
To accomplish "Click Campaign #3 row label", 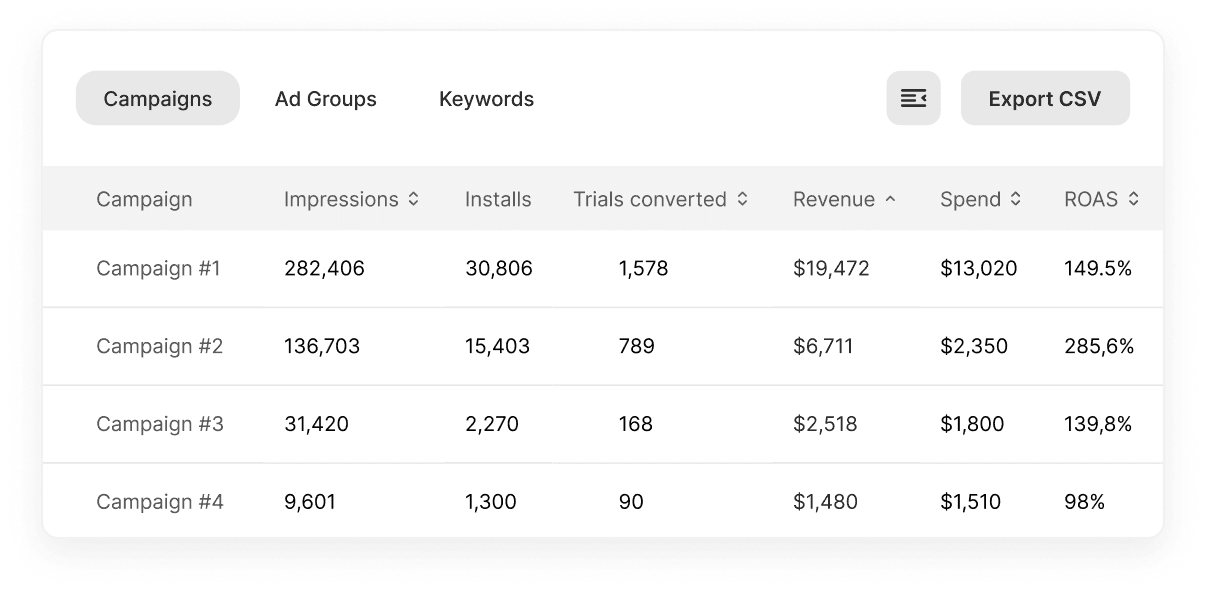I will click(x=158, y=424).
